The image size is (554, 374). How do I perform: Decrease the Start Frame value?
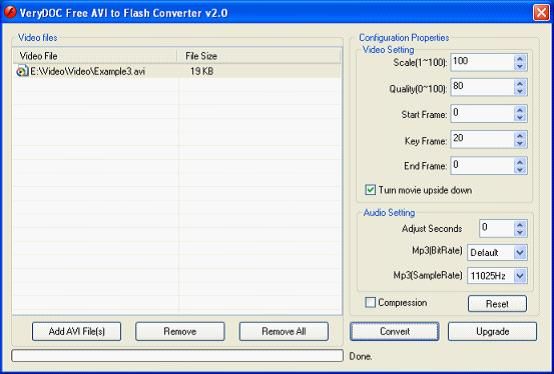click(x=520, y=118)
